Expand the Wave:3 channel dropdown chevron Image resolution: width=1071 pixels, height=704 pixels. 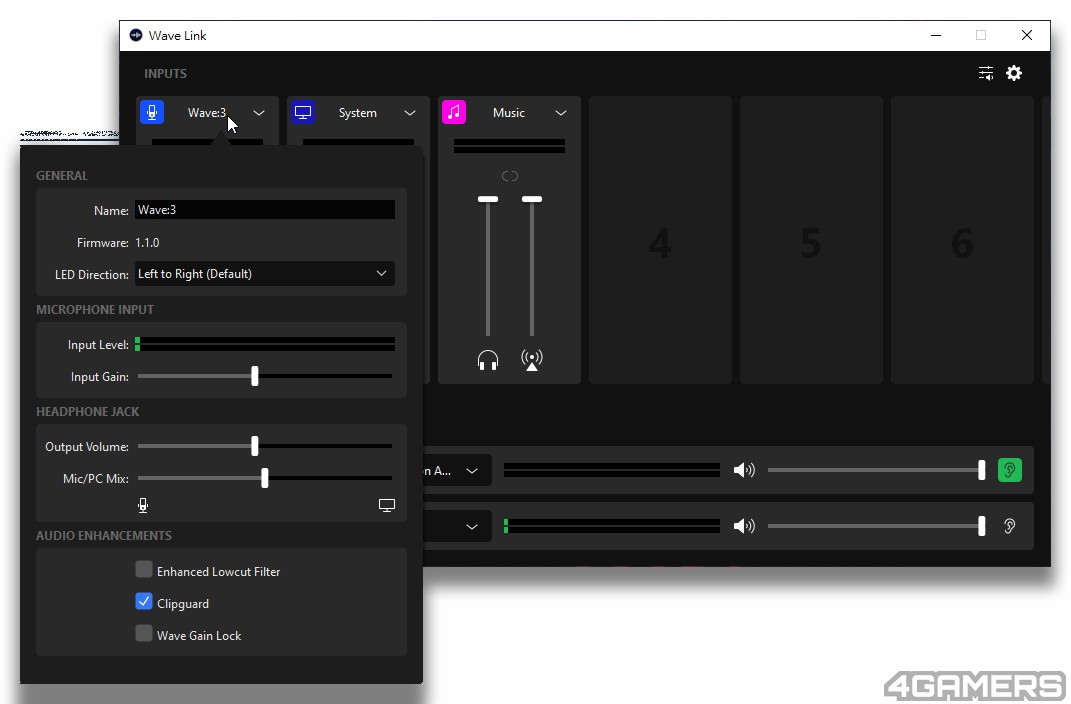[259, 113]
